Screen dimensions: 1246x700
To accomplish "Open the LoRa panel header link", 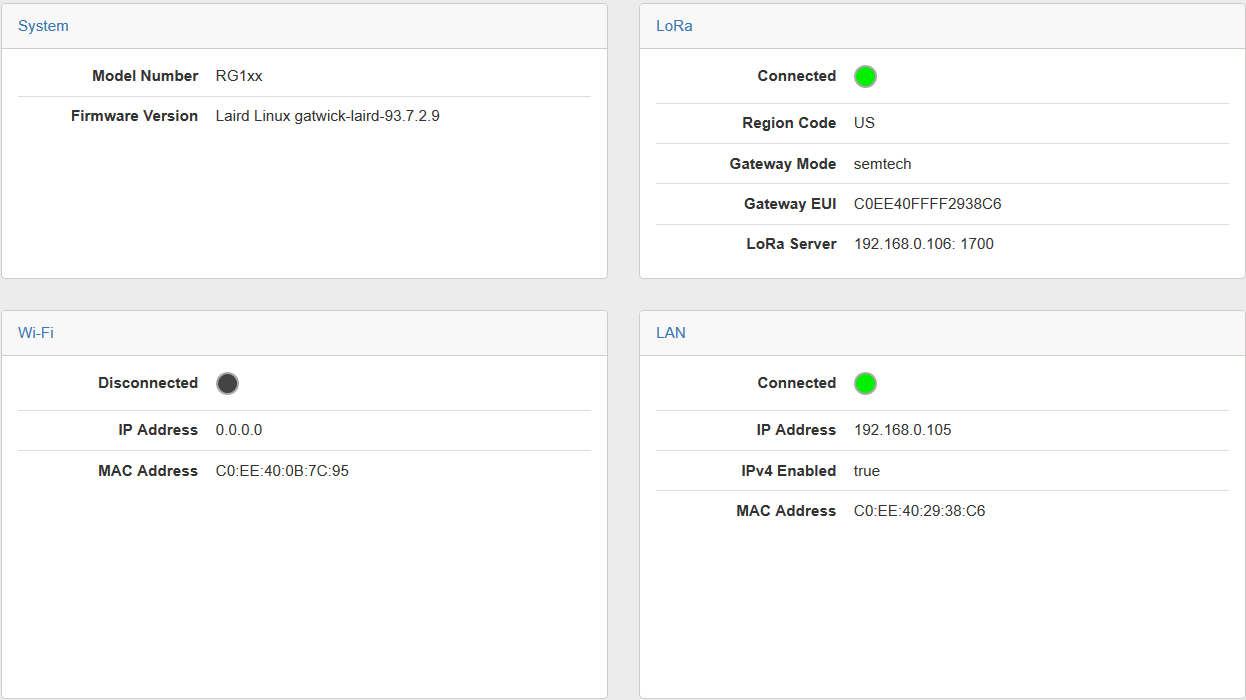I will coord(674,26).
